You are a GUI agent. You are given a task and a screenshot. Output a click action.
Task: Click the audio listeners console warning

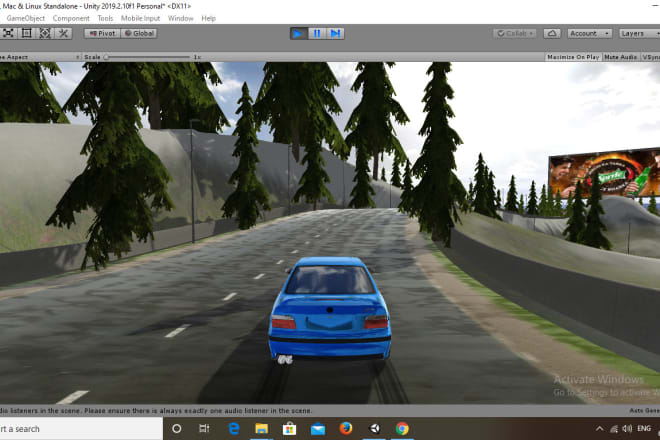coord(156,411)
